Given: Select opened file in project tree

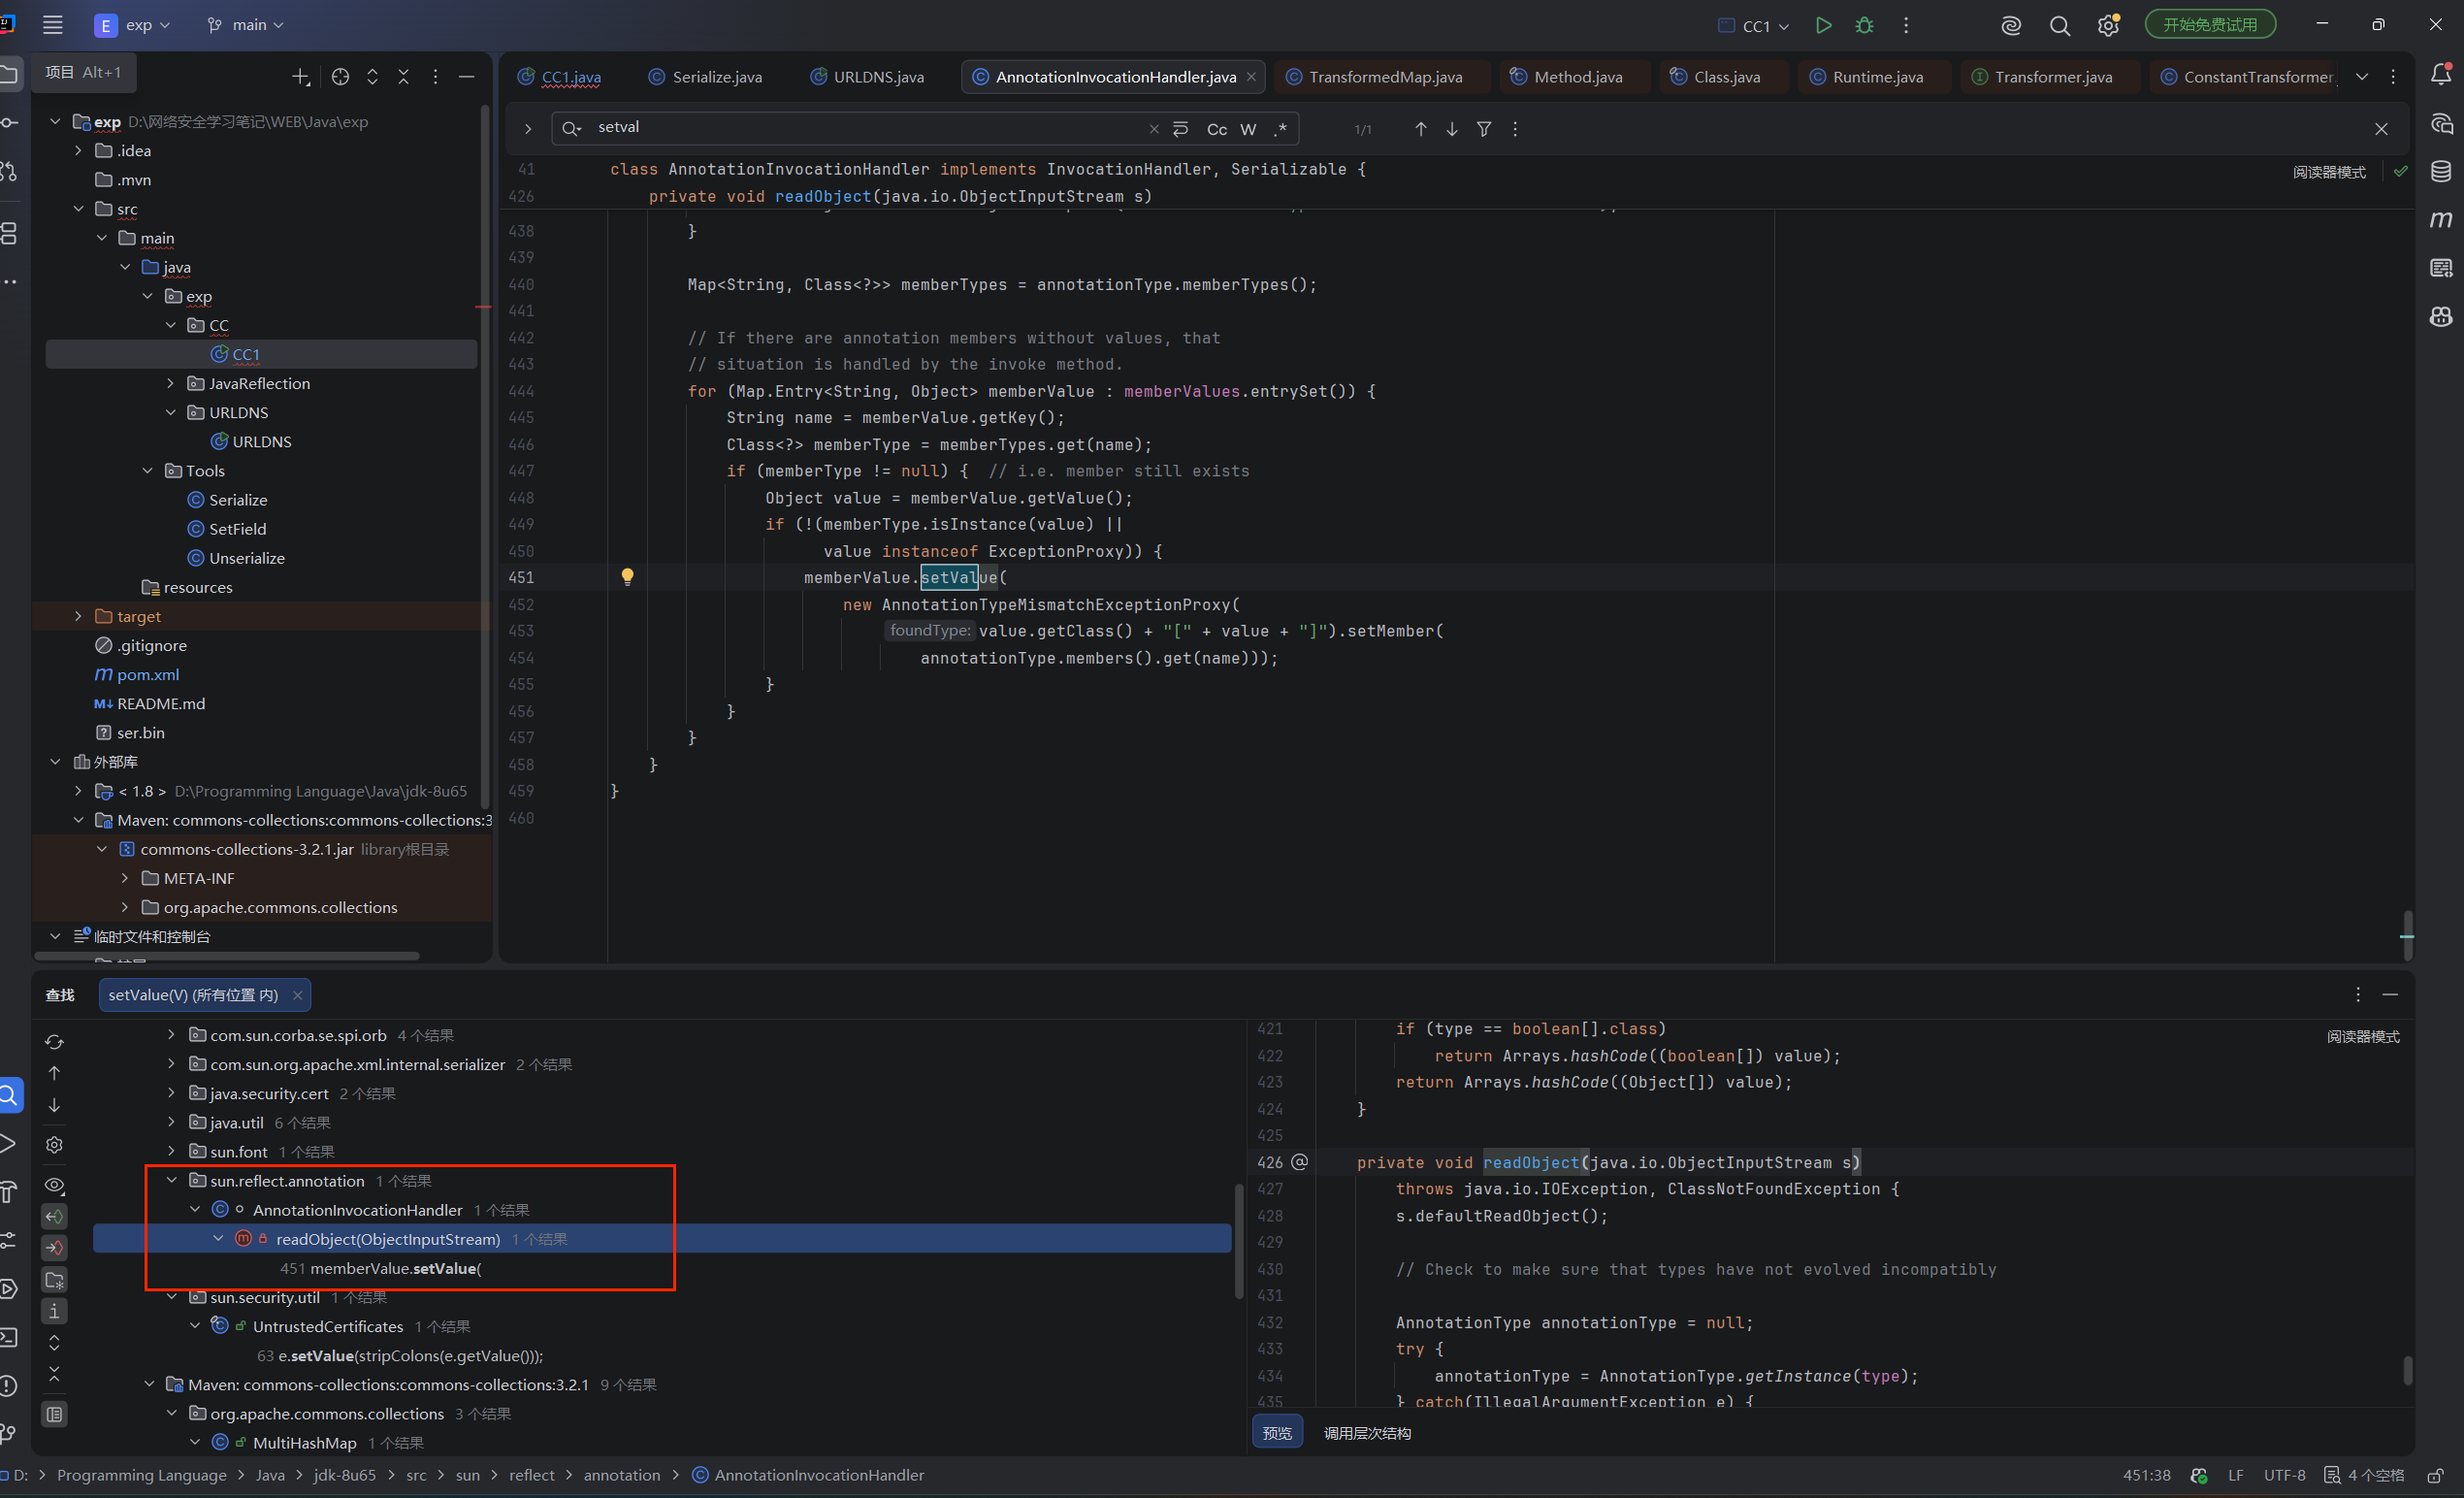Looking at the screenshot, I should [340, 77].
